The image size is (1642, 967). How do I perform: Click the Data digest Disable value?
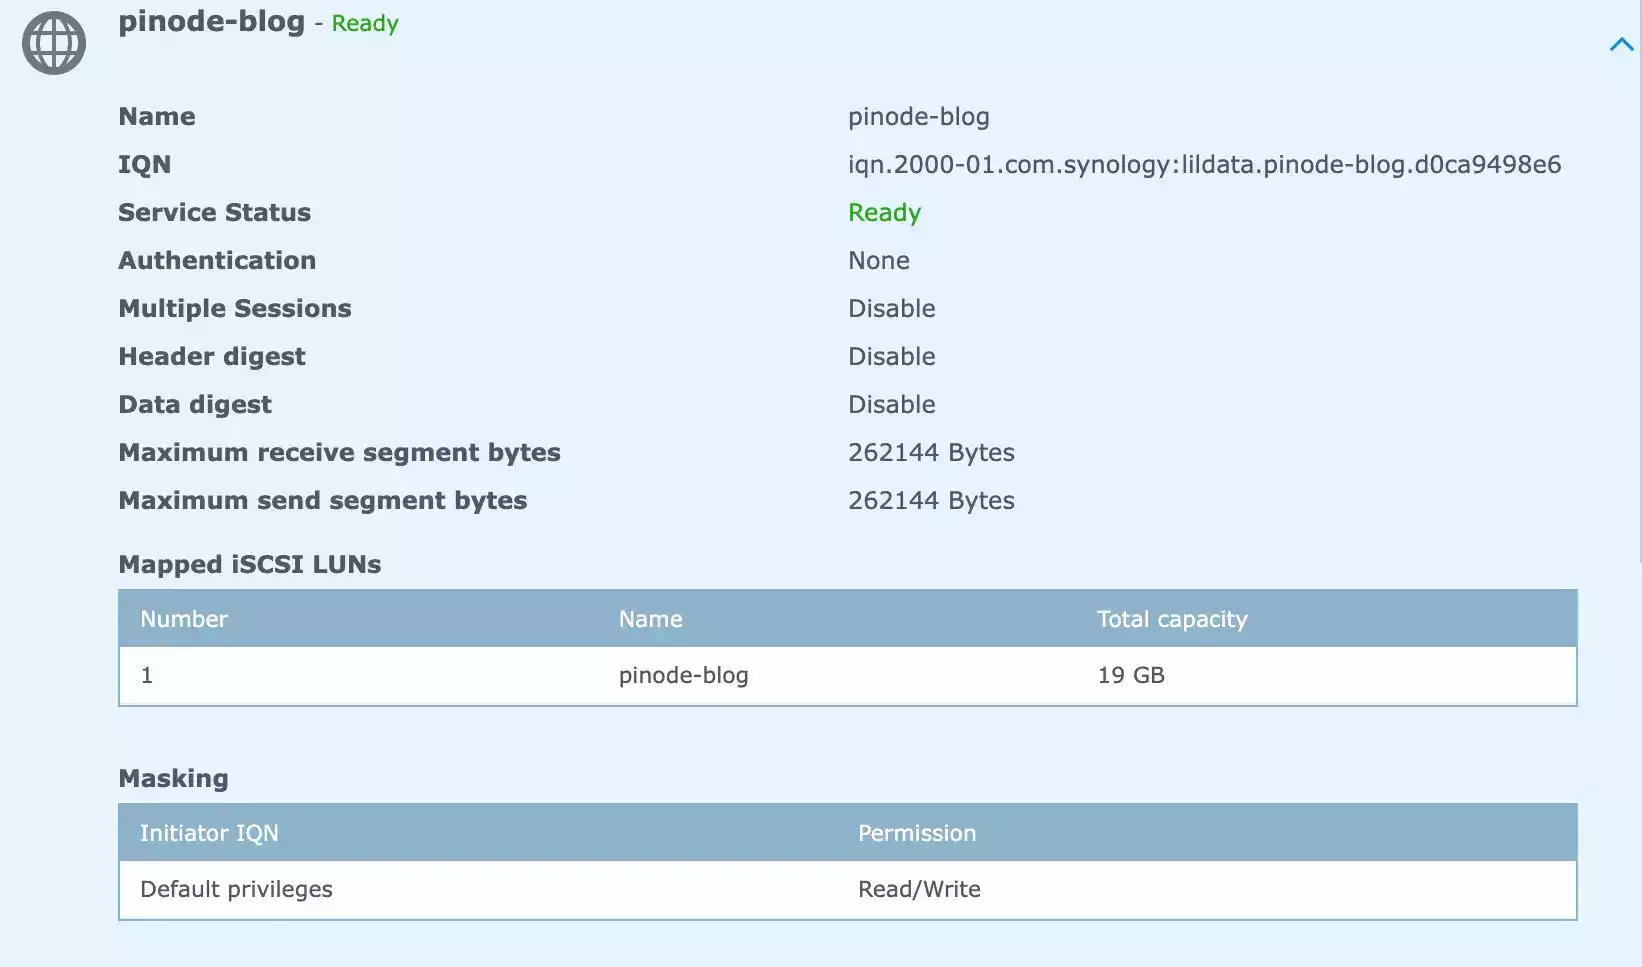pos(891,404)
